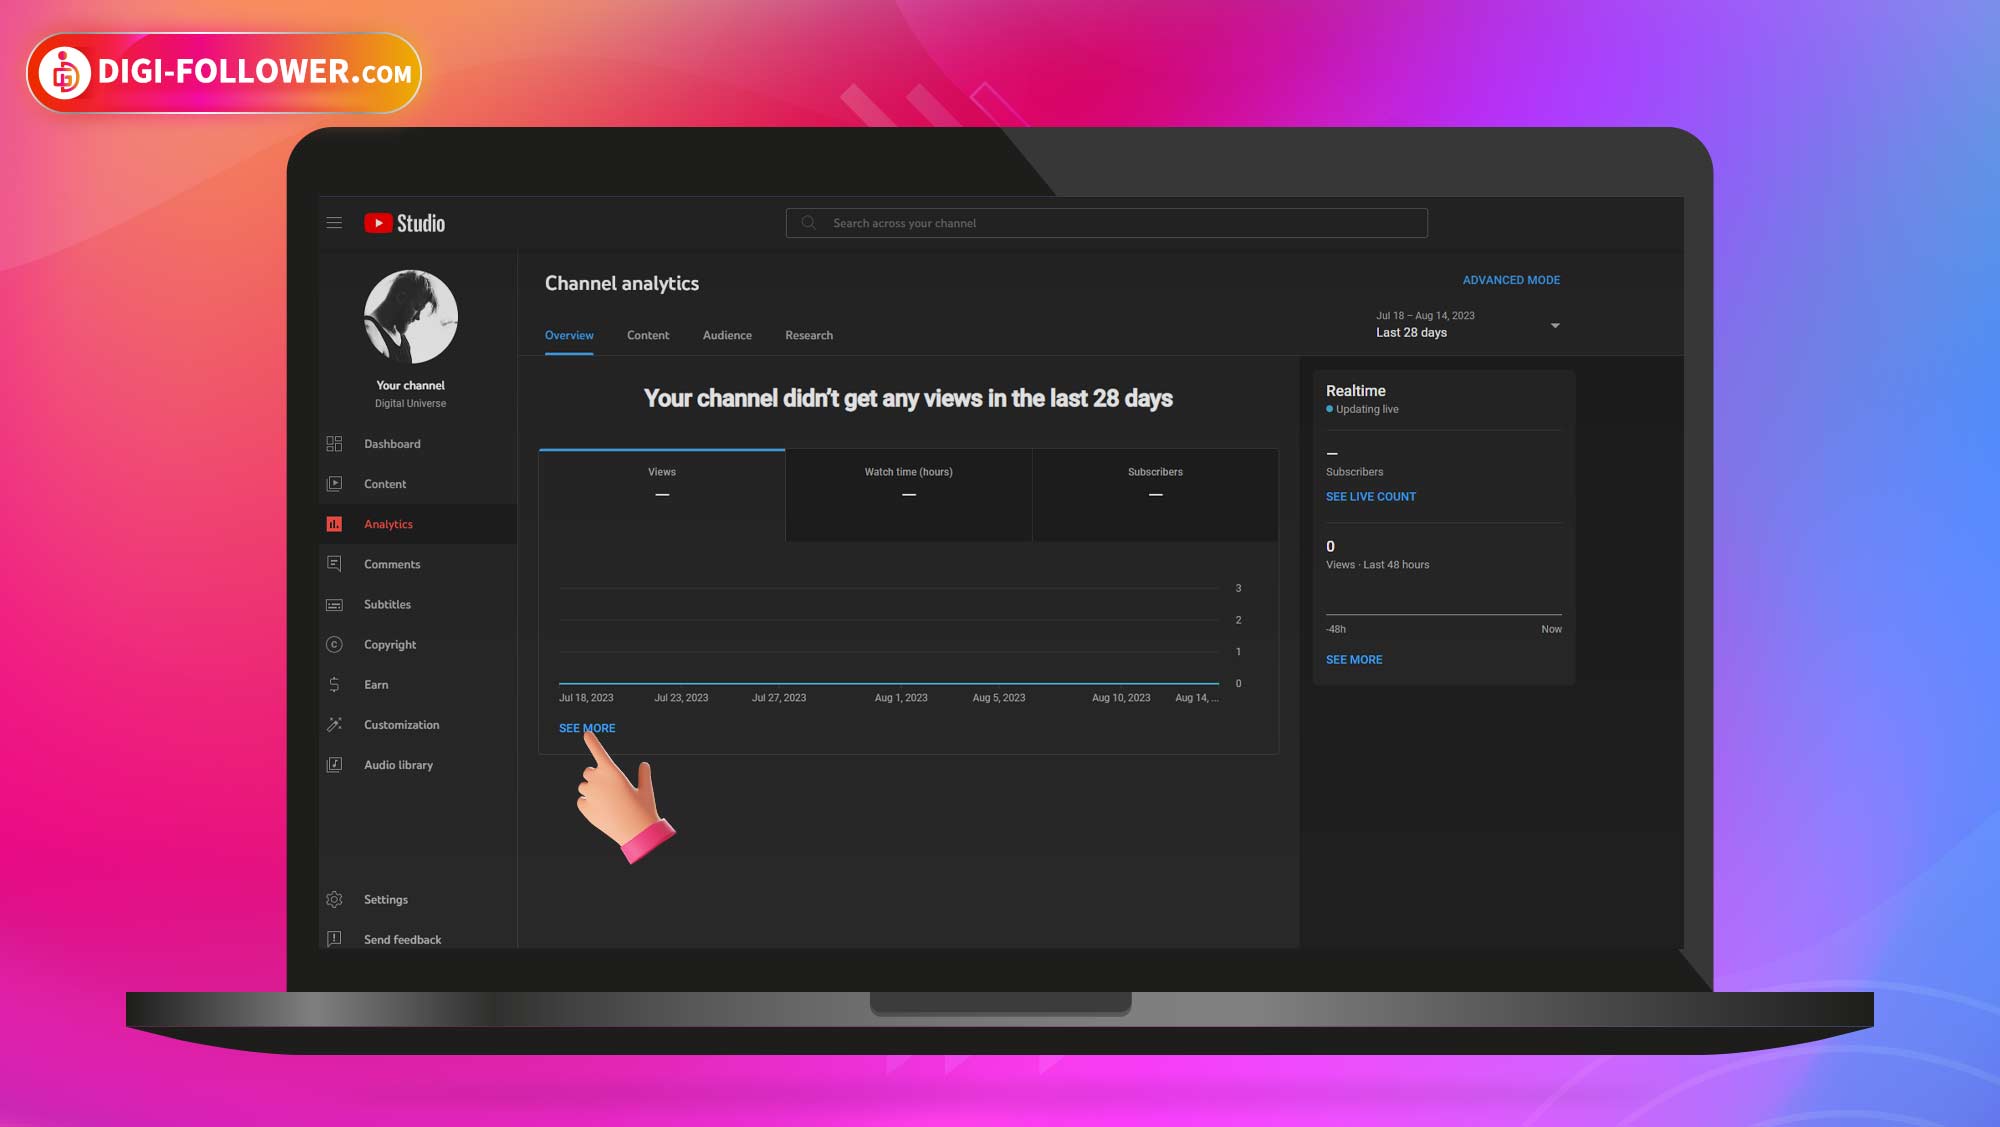
Task: Open ADVANCED MODE
Action: point(1511,280)
